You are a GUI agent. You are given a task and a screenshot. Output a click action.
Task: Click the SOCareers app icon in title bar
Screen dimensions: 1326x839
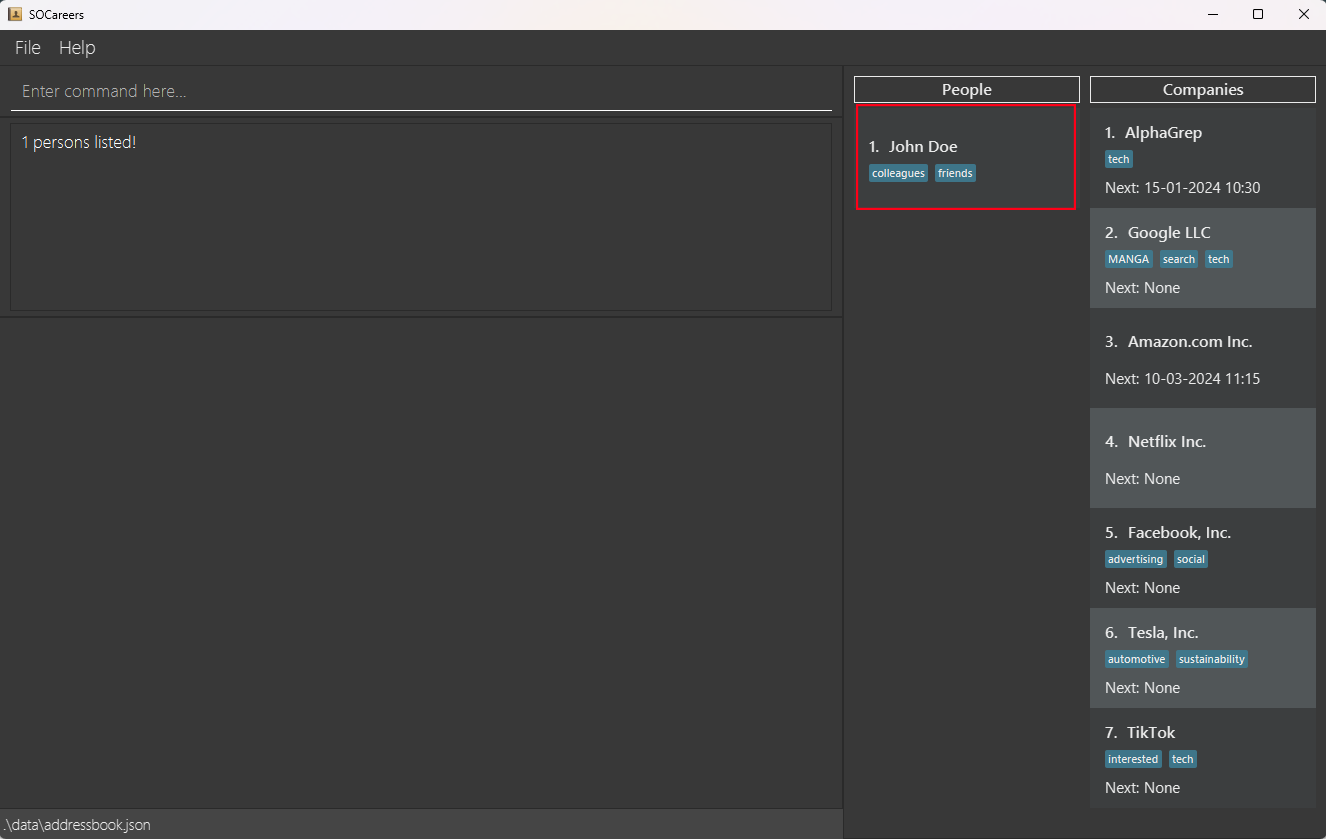(x=15, y=15)
